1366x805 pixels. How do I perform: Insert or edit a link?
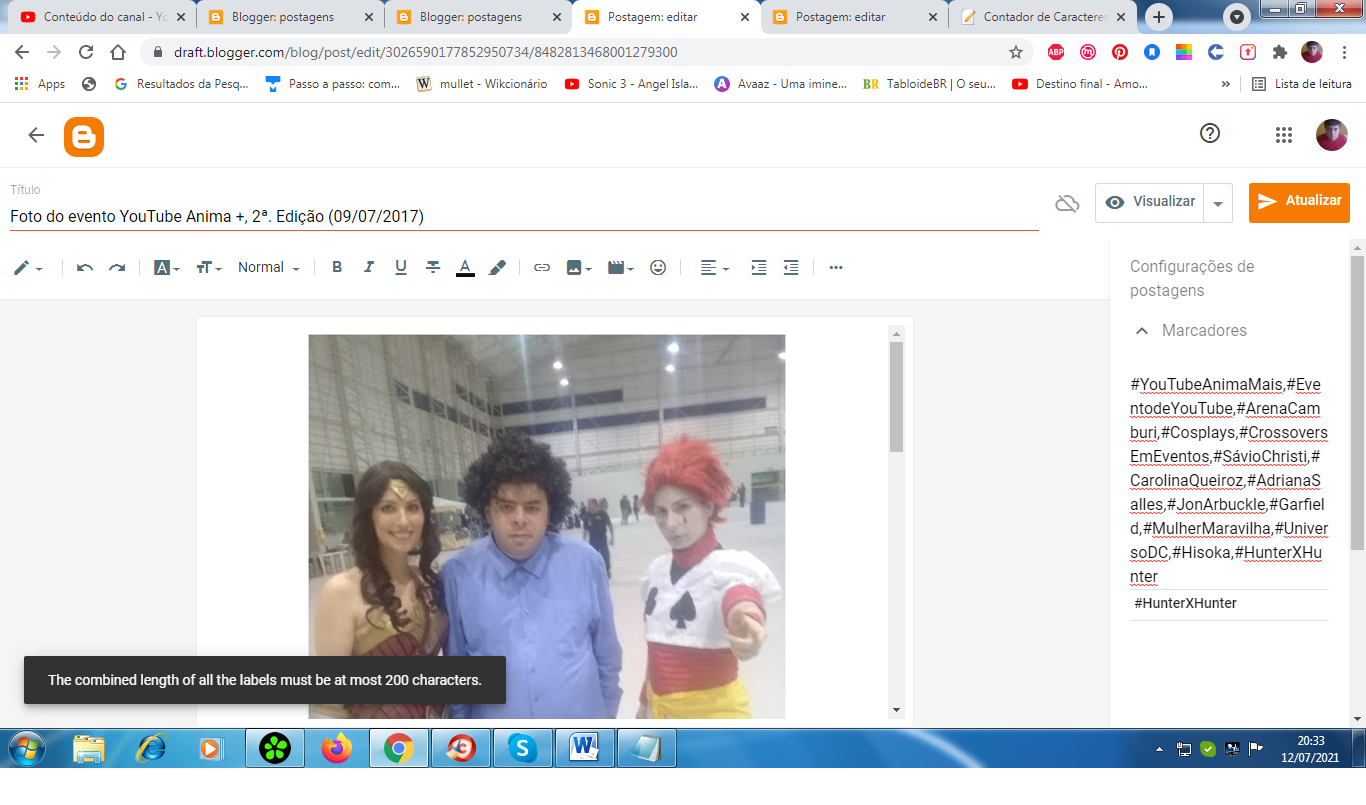coord(542,267)
